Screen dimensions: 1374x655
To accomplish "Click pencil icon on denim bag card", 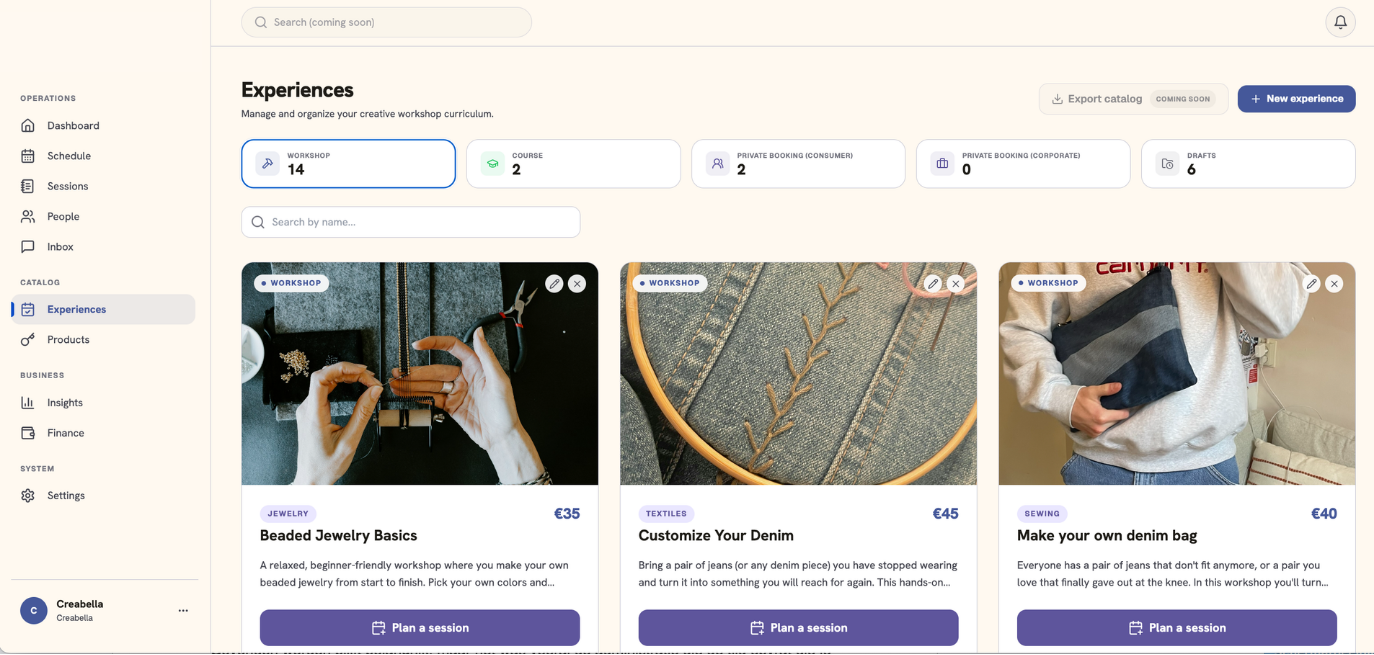I will tap(1312, 284).
